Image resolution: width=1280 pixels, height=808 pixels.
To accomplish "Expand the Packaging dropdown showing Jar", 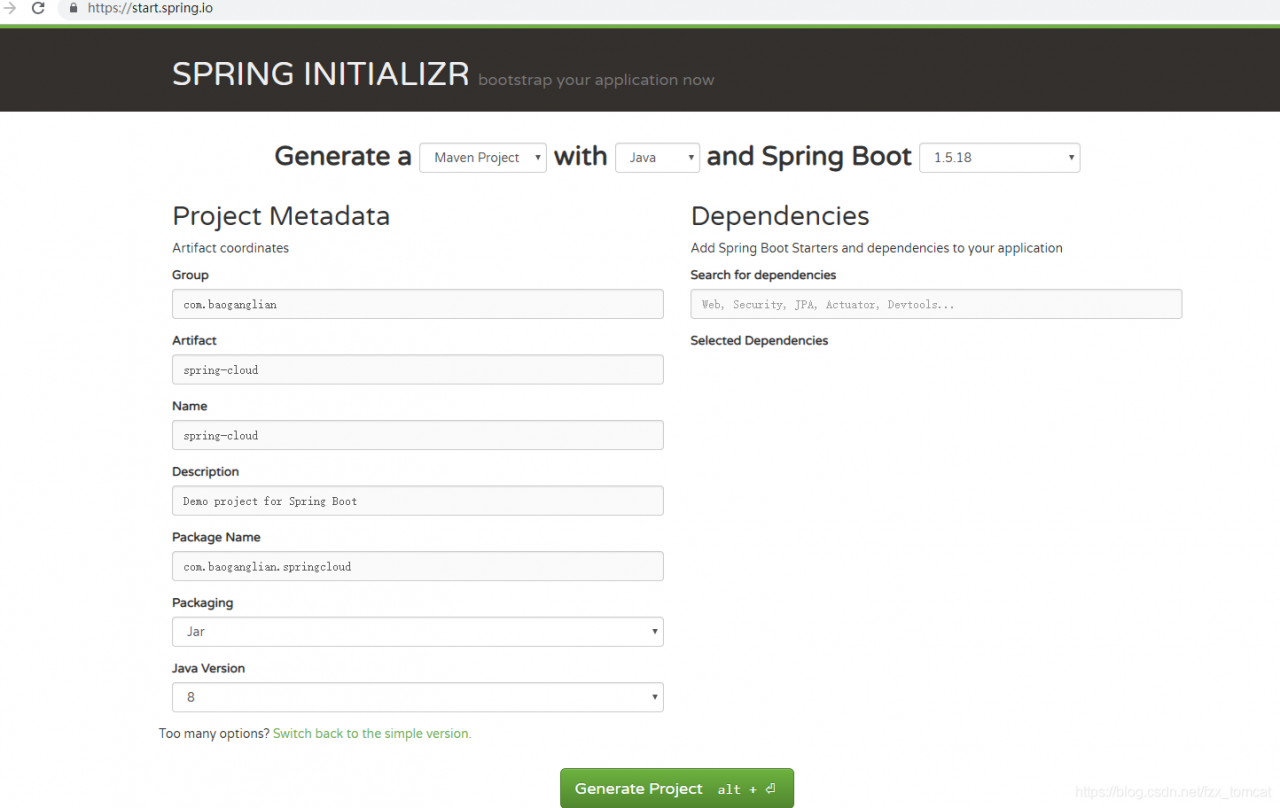I will [418, 632].
